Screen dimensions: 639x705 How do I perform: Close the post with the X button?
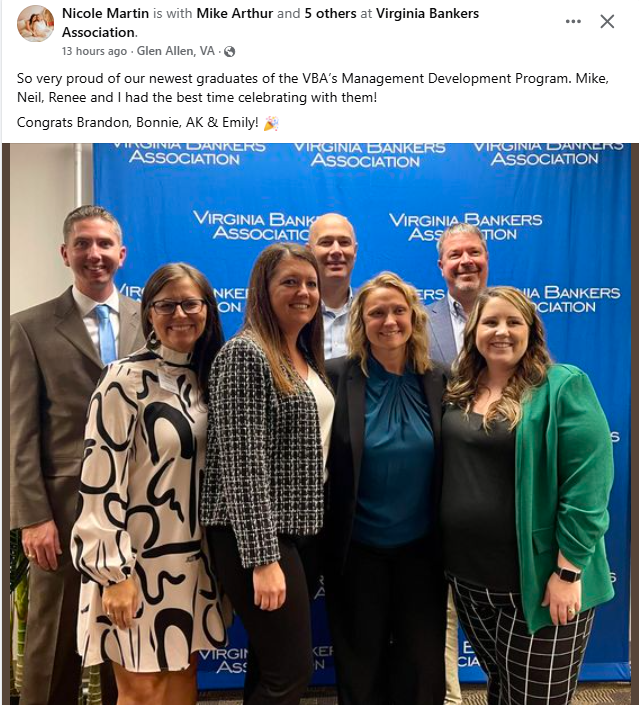(x=607, y=21)
